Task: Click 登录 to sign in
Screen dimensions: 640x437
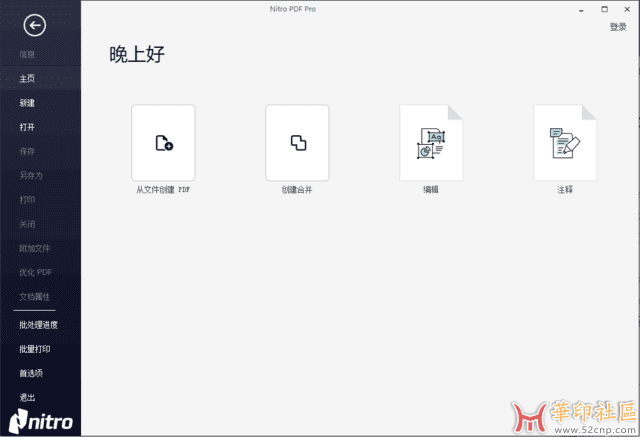Action: pos(618,27)
